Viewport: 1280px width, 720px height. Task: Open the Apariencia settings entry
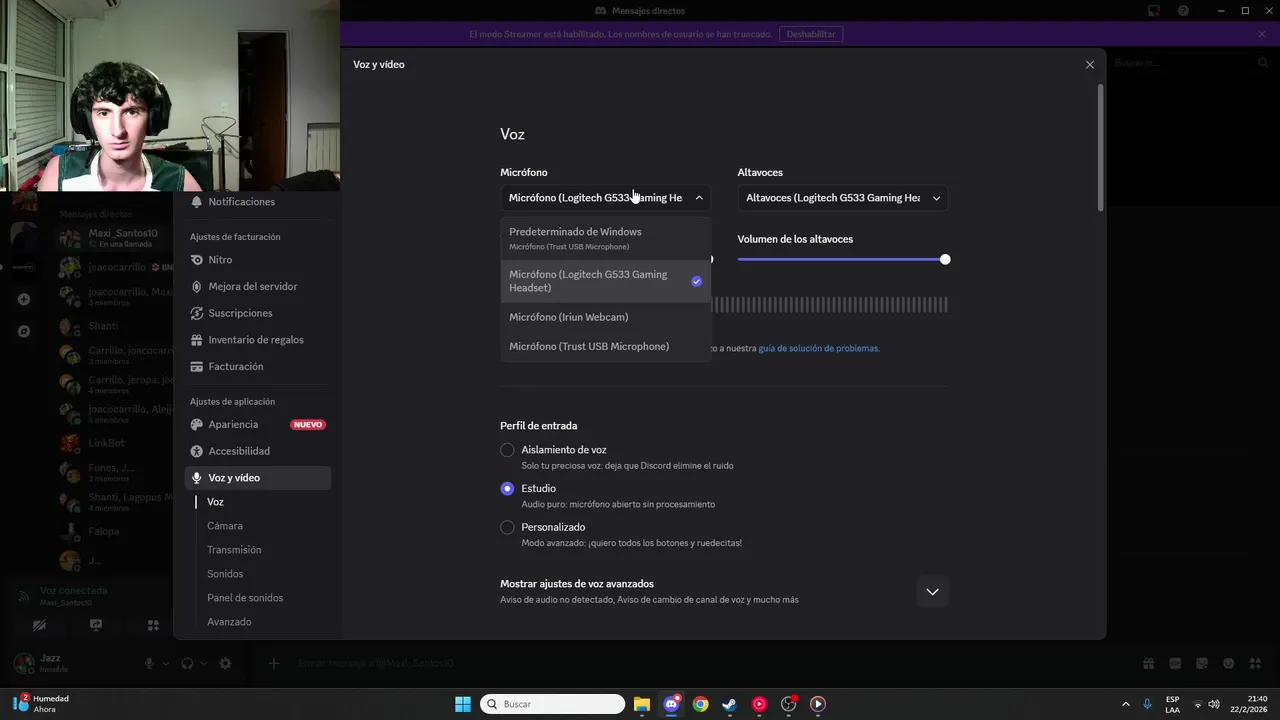[x=258, y=425]
